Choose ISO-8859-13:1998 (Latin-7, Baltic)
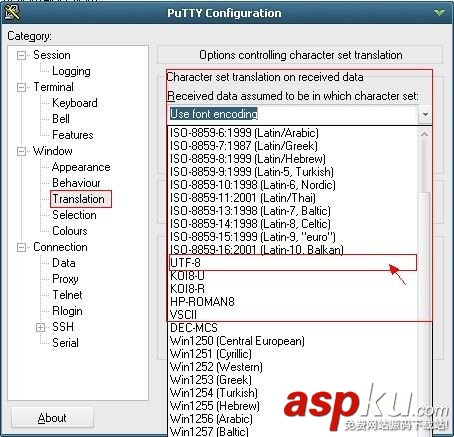This screenshot has width=454, height=437. (293, 211)
